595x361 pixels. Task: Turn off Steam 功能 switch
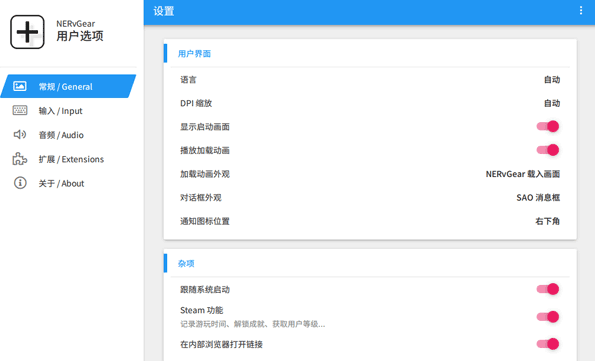(548, 317)
